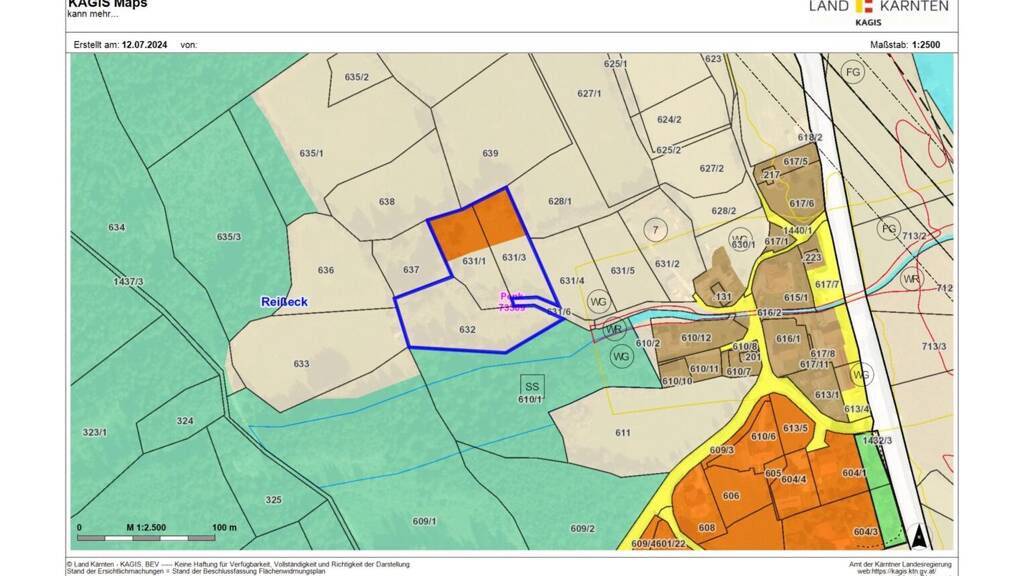Select orange parcel 606
1024x576 pixels.
pyautogui.click(x=730, y=496)
